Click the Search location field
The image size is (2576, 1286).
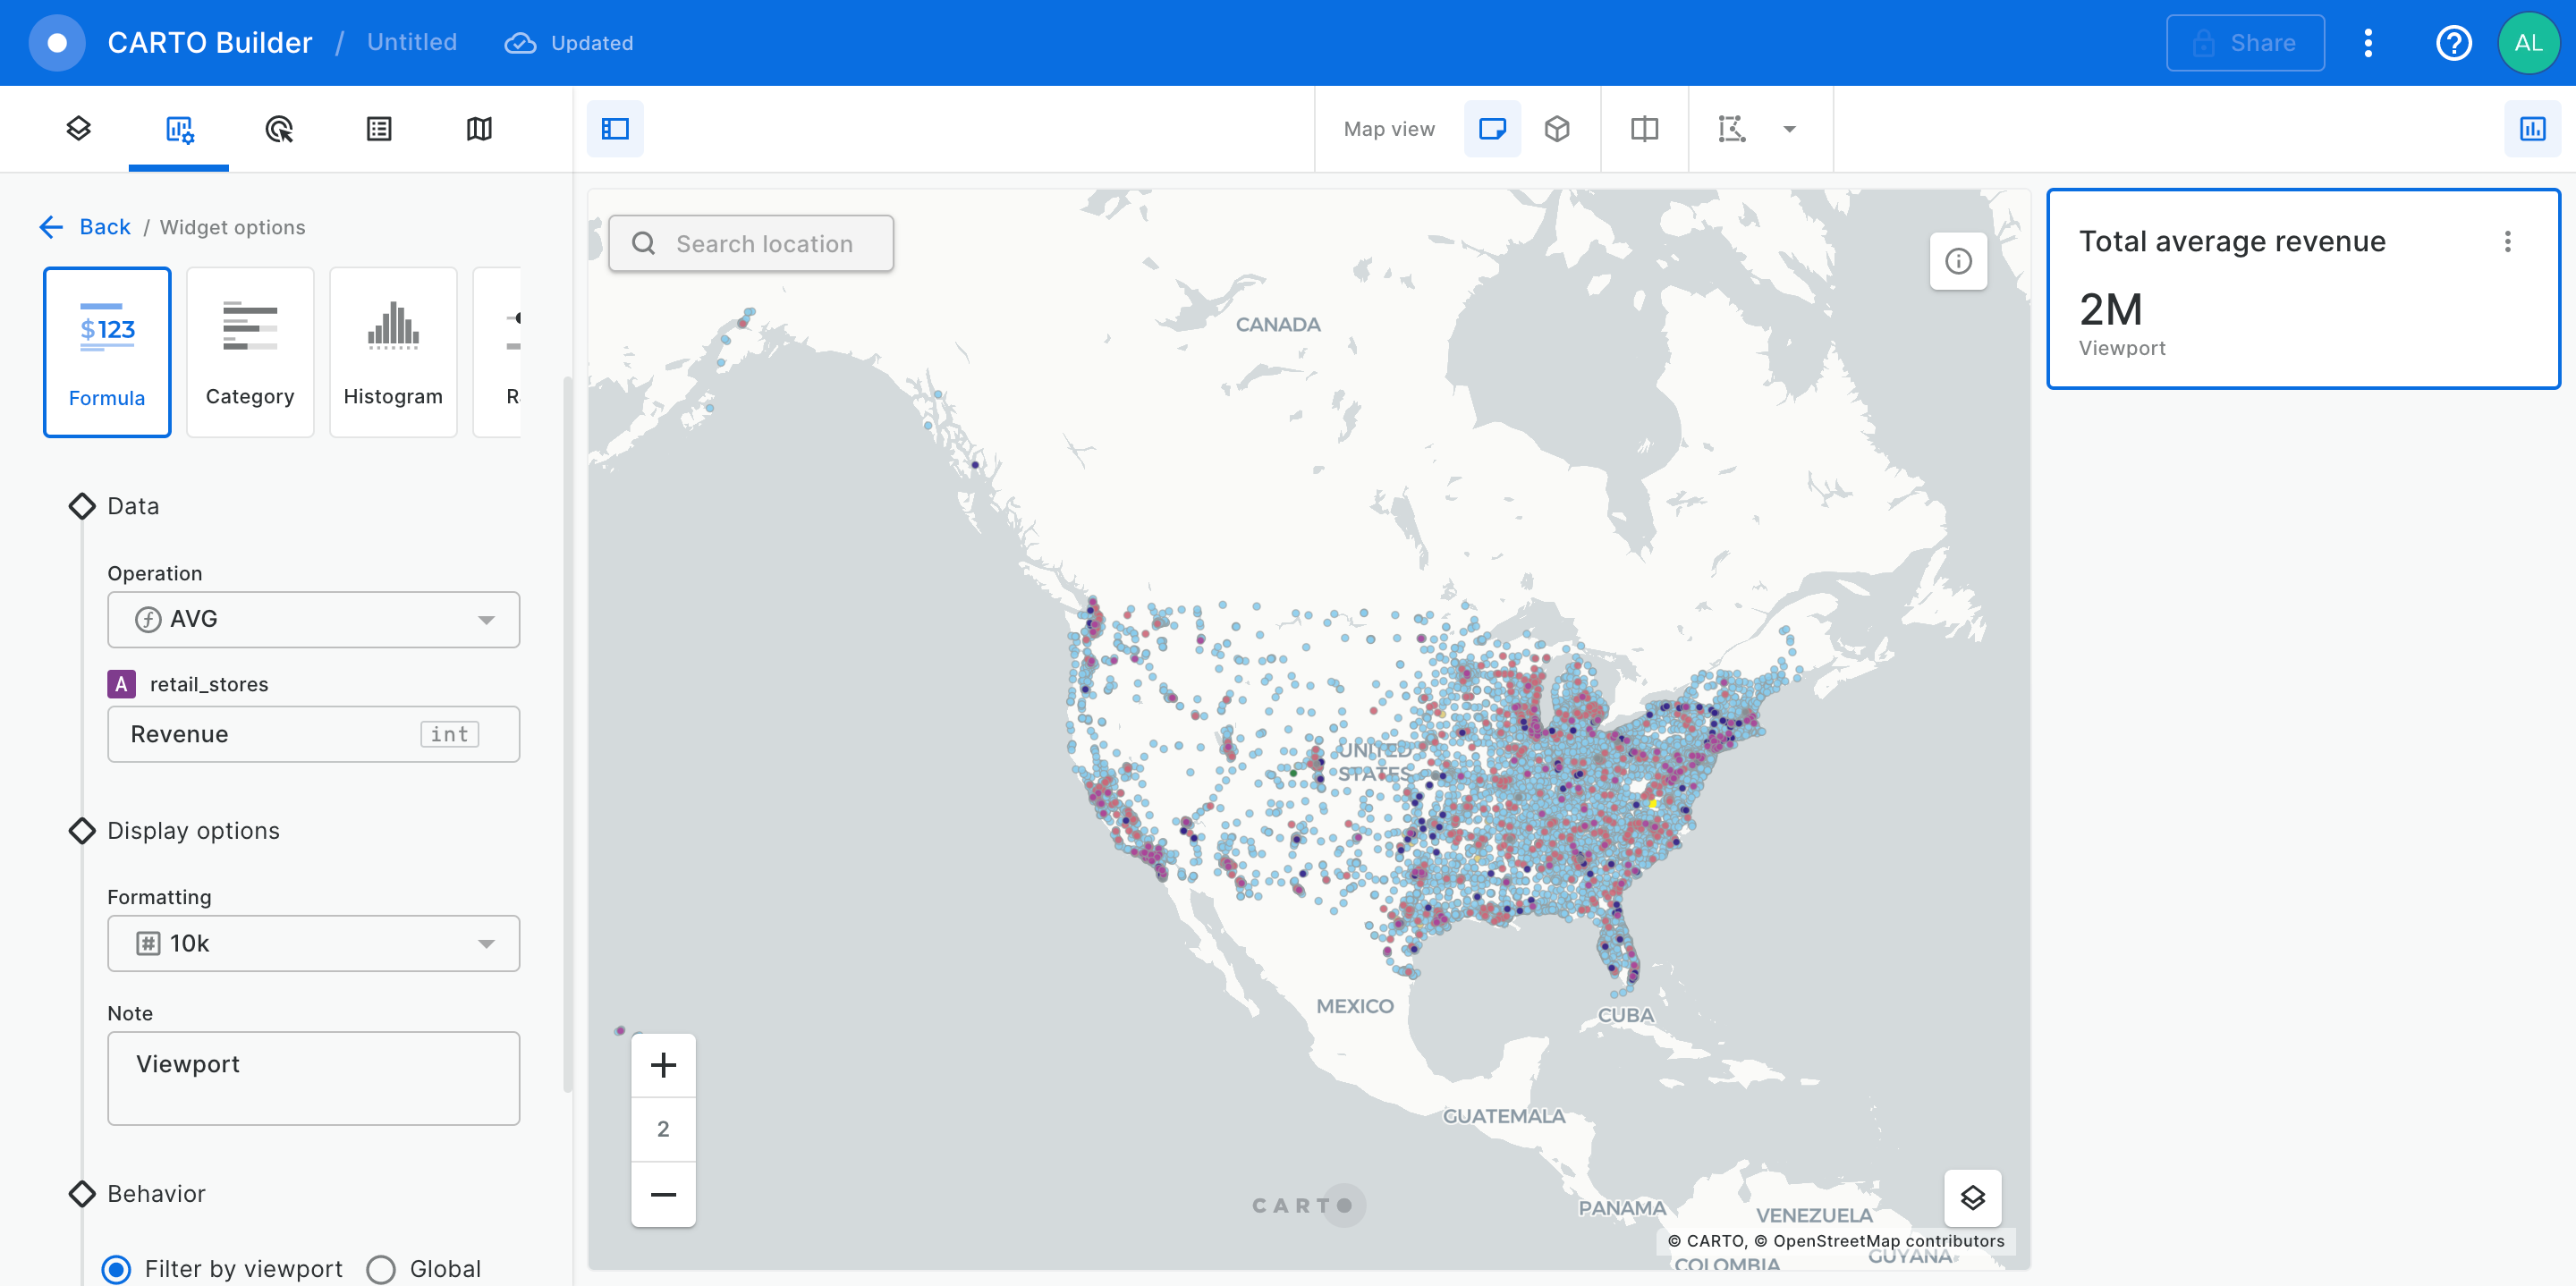pos(764,244)
